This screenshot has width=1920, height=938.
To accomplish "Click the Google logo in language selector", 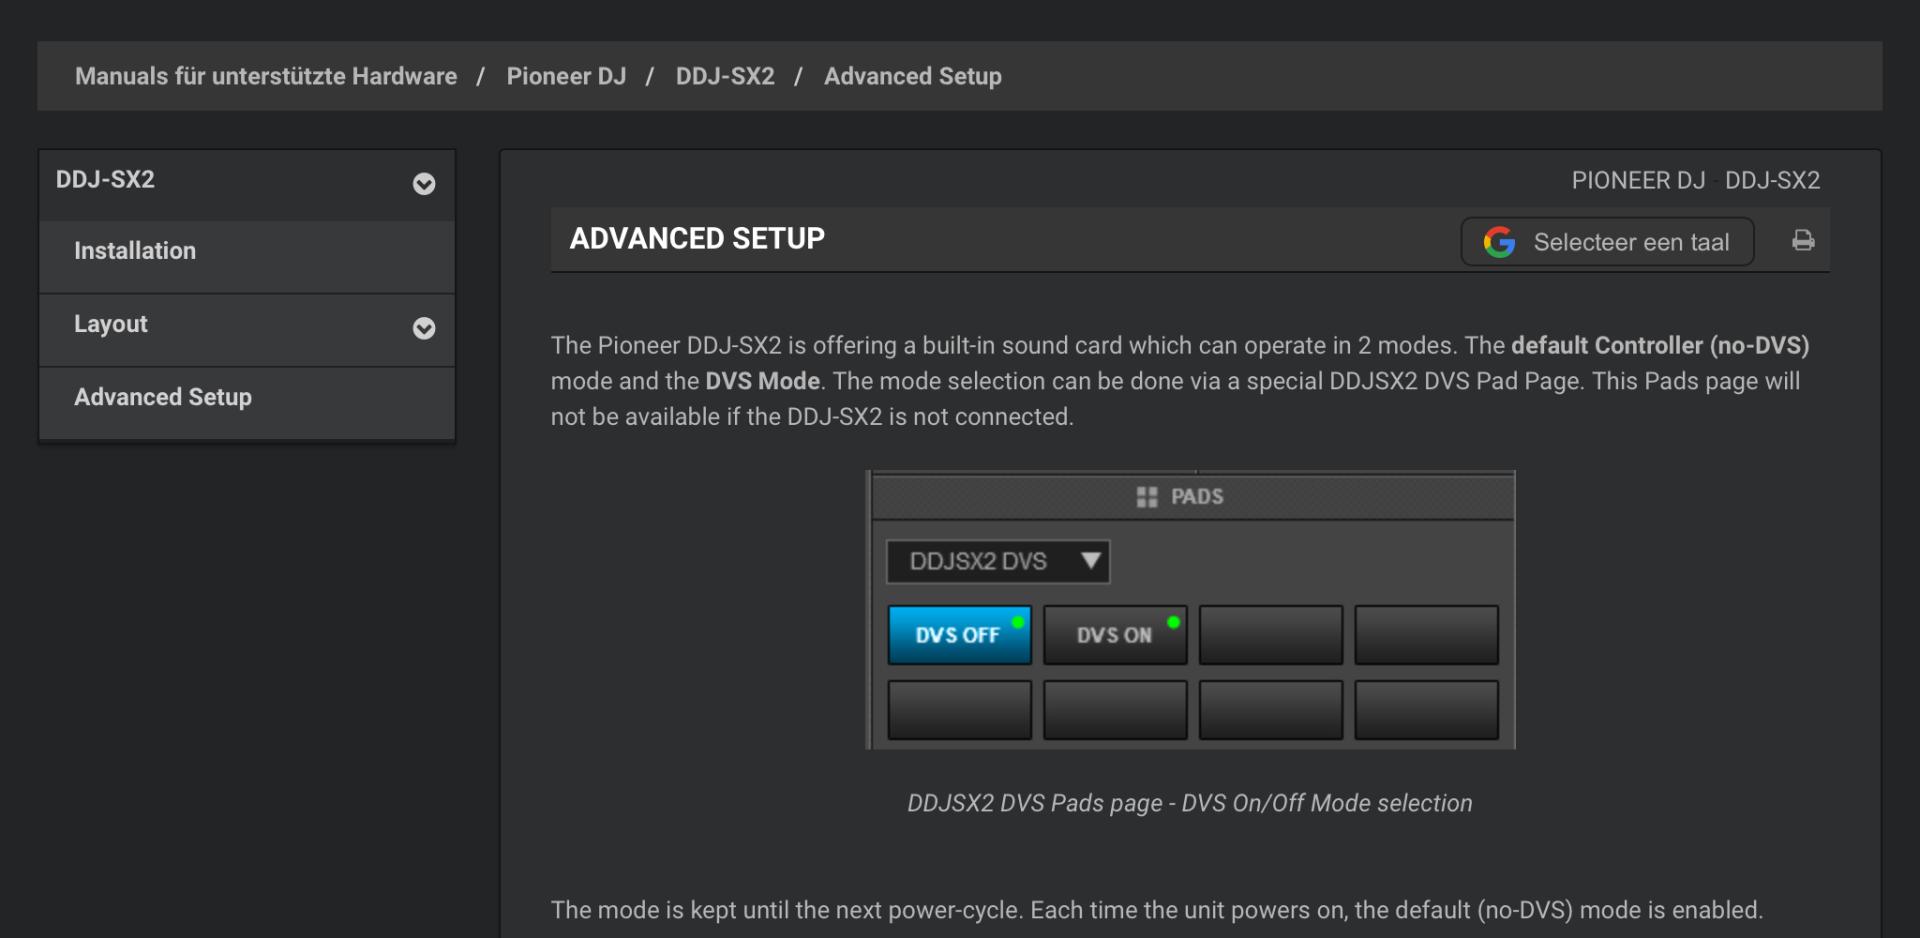I will [1499, 242].
